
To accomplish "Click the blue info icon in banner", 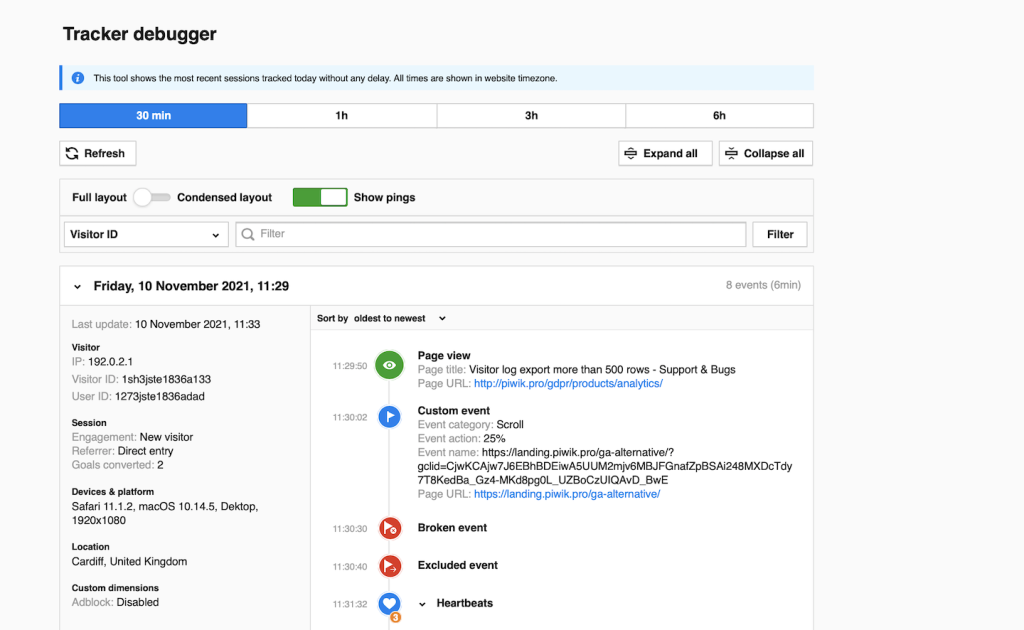I will pyautogui.click(x=78, y=78).
